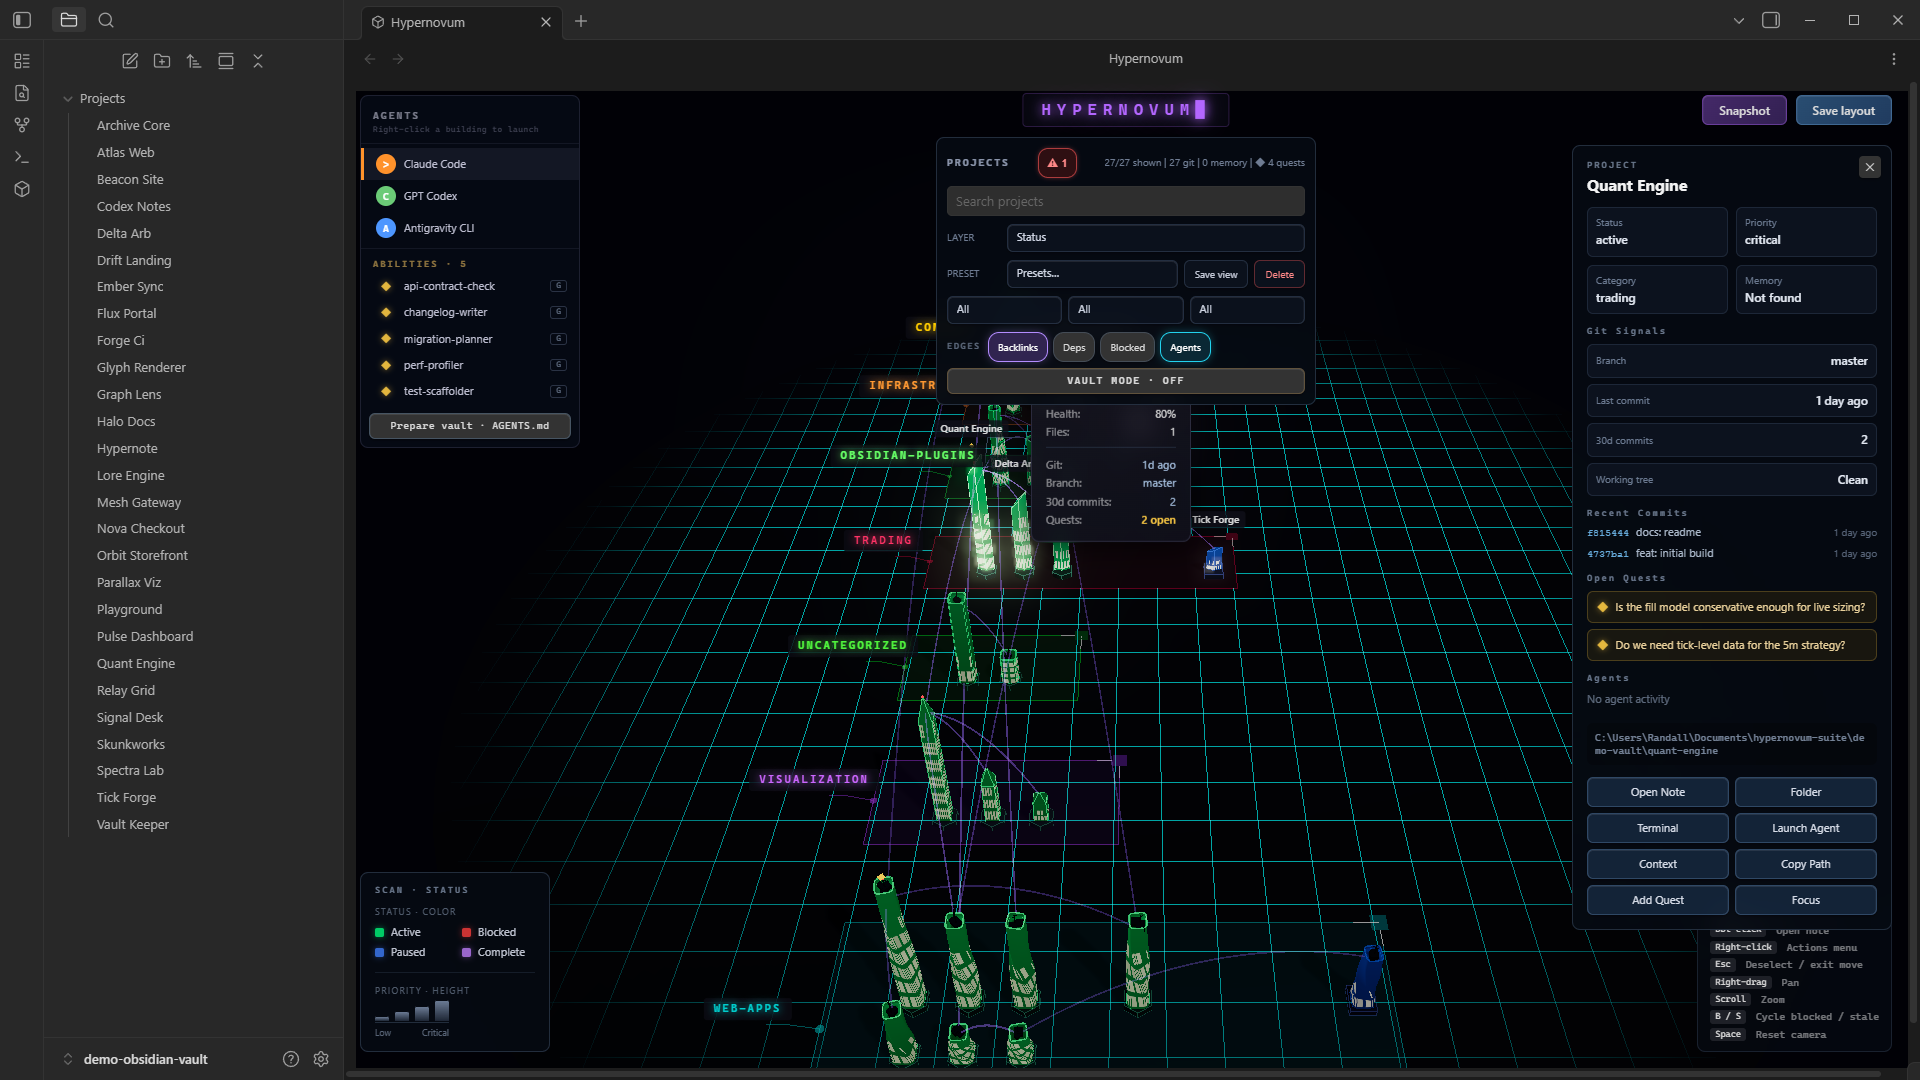Create a new folder with the folder-plus icon
This screenshot has height=1080, width=1920.
[162, 61]
